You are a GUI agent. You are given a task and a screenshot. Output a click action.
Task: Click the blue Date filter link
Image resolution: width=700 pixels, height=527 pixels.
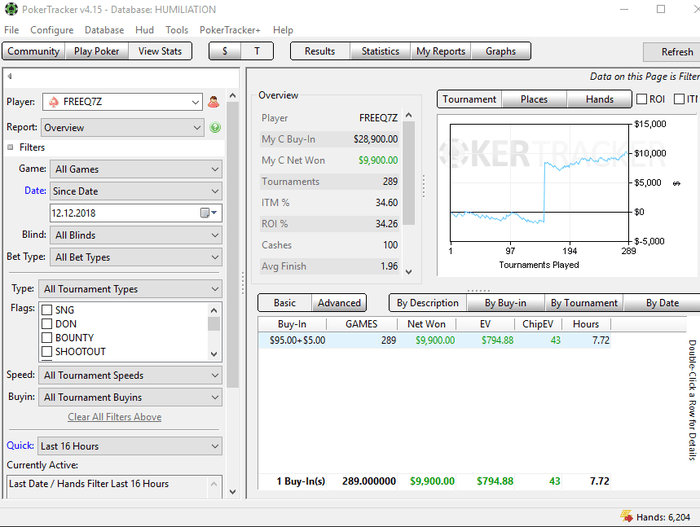[35, 190]
